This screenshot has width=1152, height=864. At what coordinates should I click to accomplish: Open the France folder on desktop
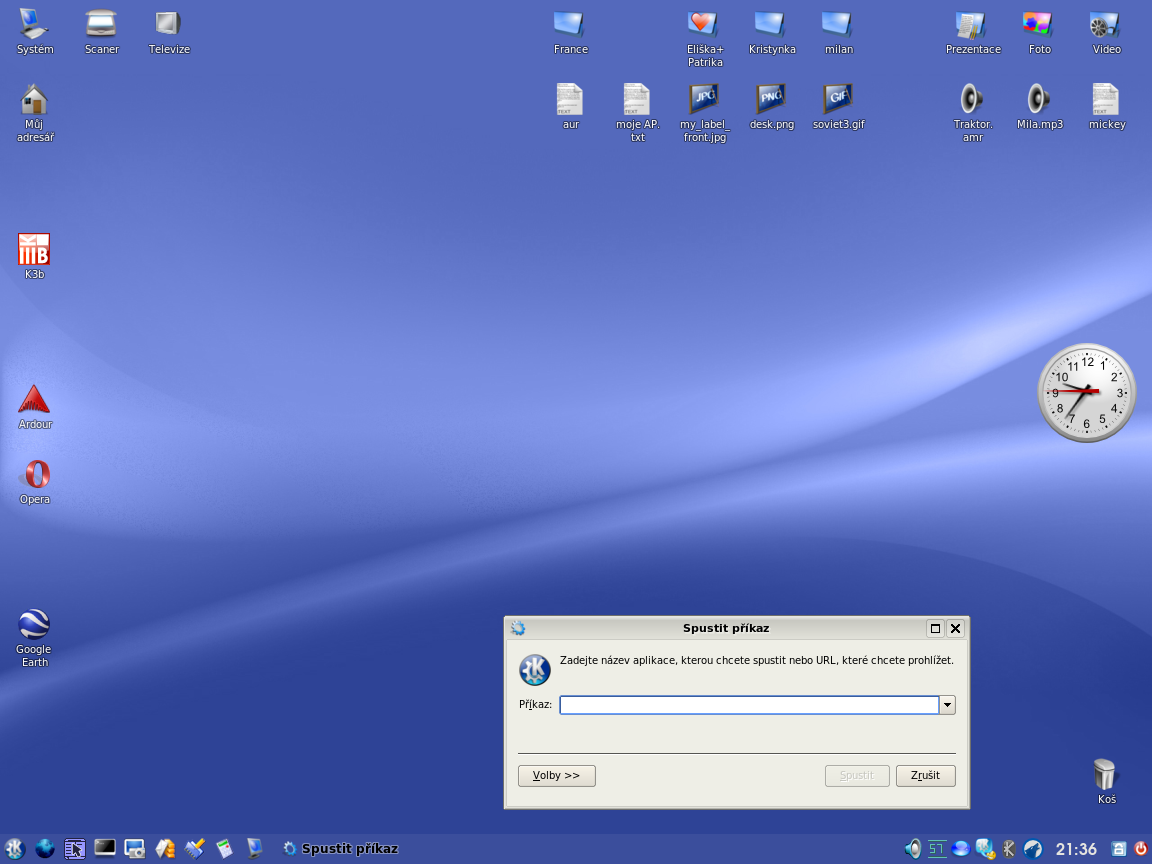pos(570,25)
